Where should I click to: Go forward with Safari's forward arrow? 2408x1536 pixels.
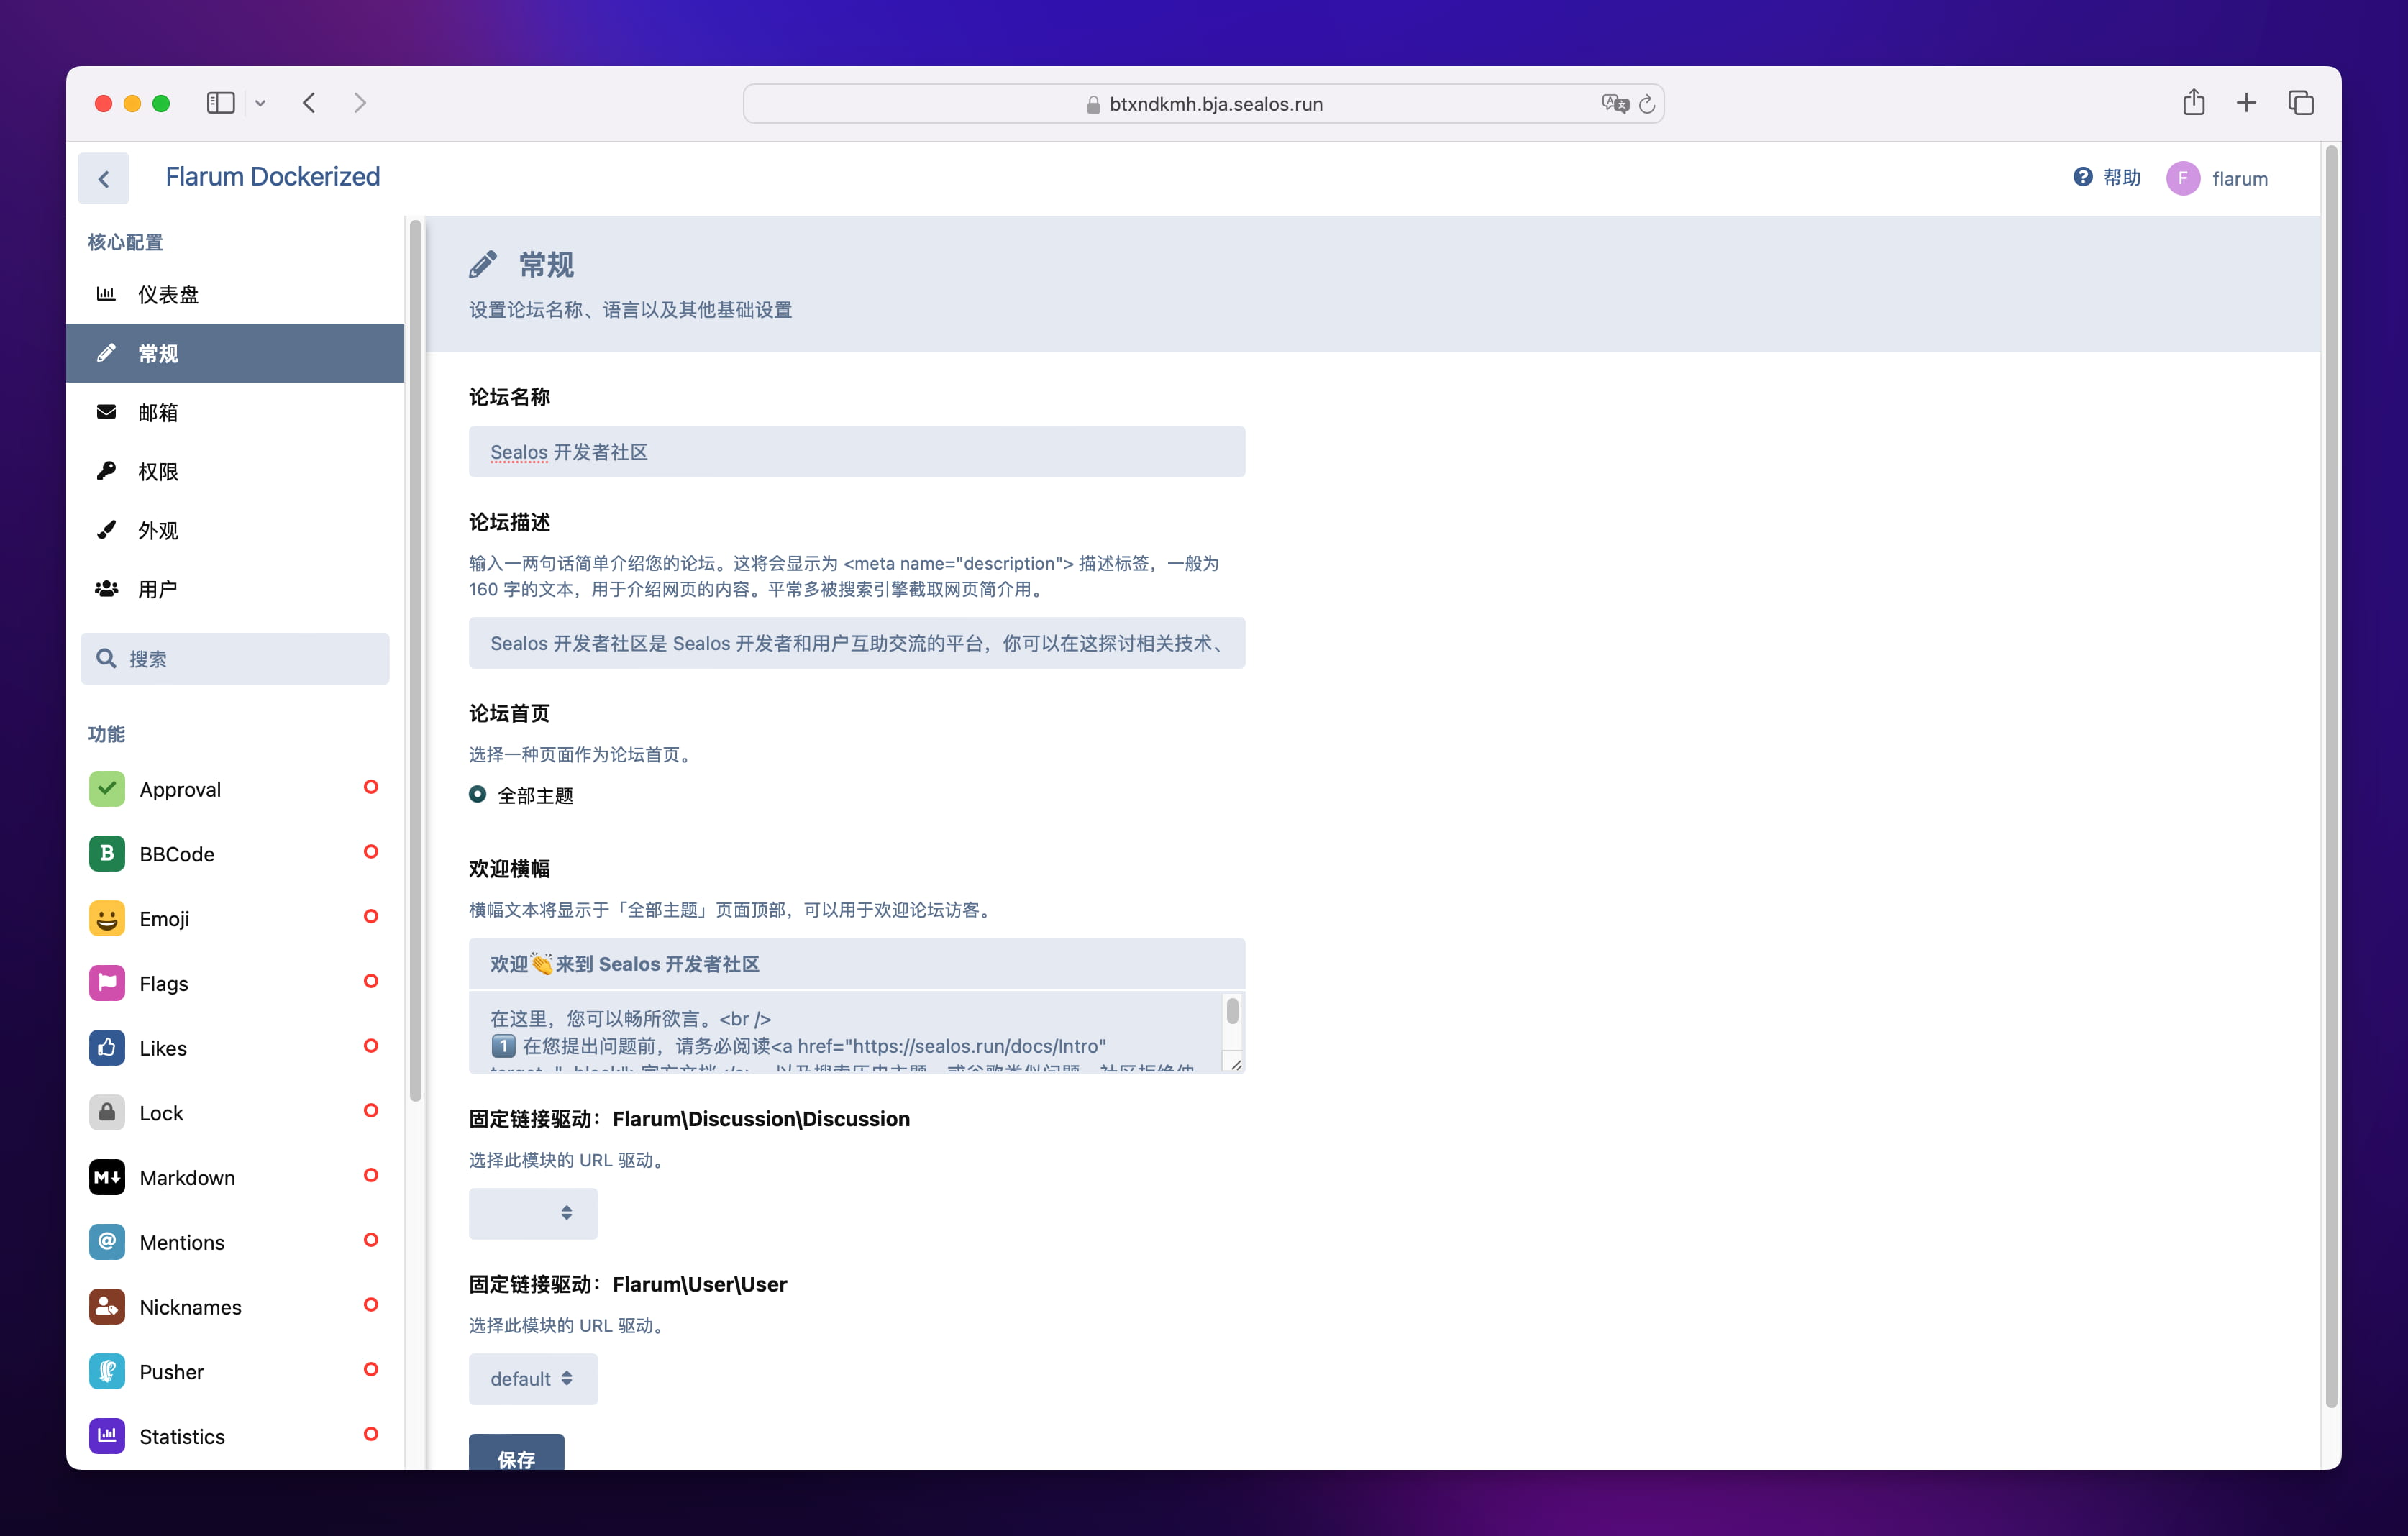360,103
